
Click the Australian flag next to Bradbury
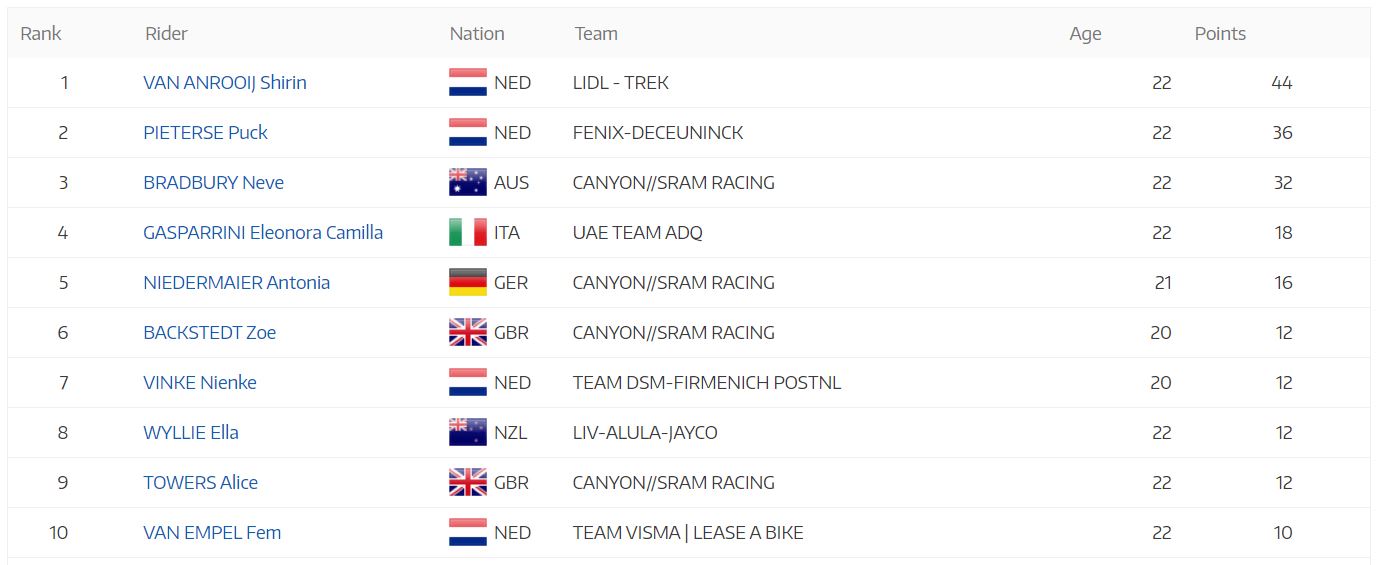click(468, 182)
